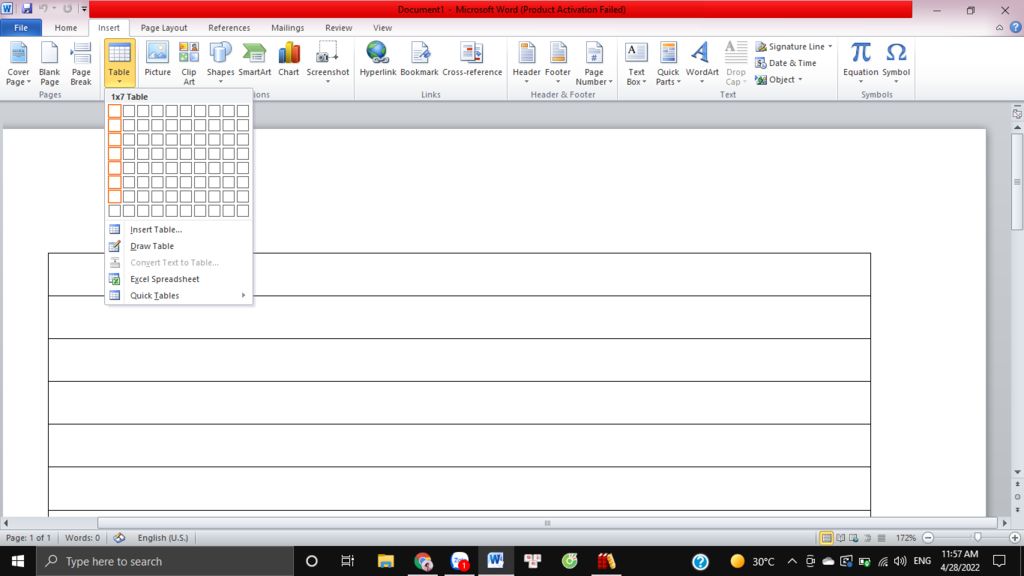Choose Draw Table from the menu
The height and width of the screenshot is (576, 1024).
point(179,246)
